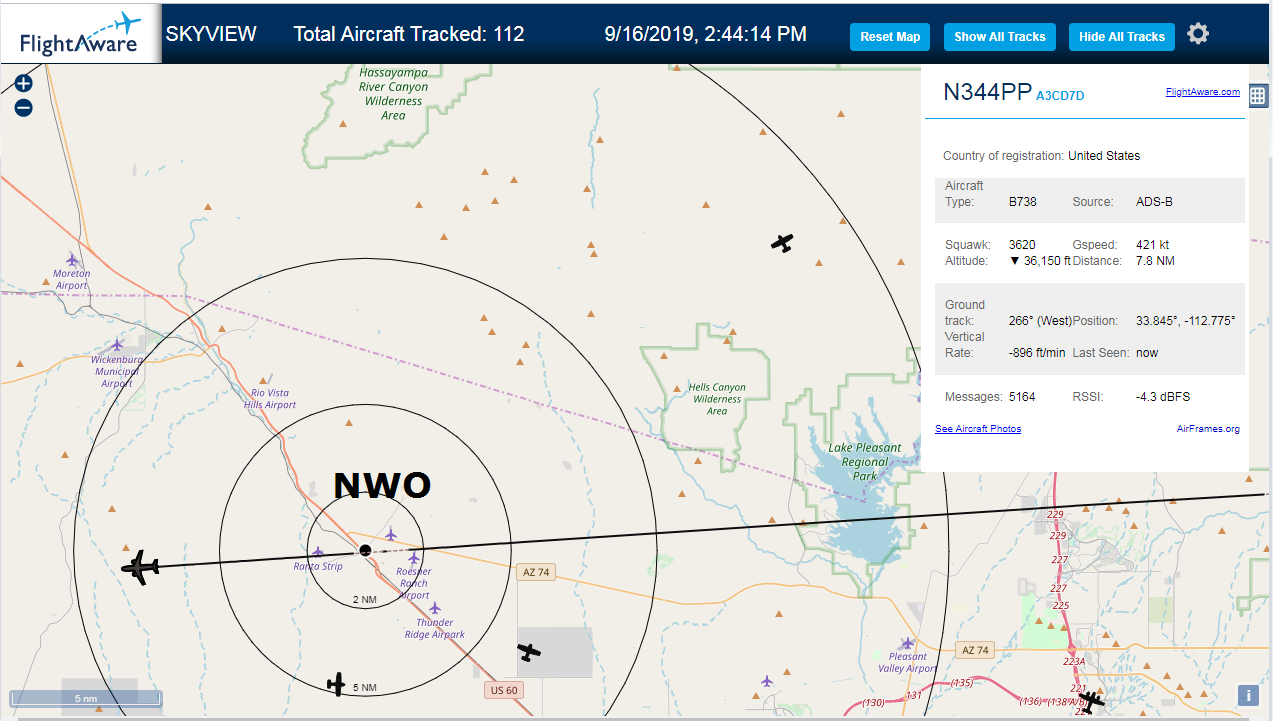Click the AZ 74 highway shield near the range ring
Screen dimensions: 1273x721
[535, 573]
